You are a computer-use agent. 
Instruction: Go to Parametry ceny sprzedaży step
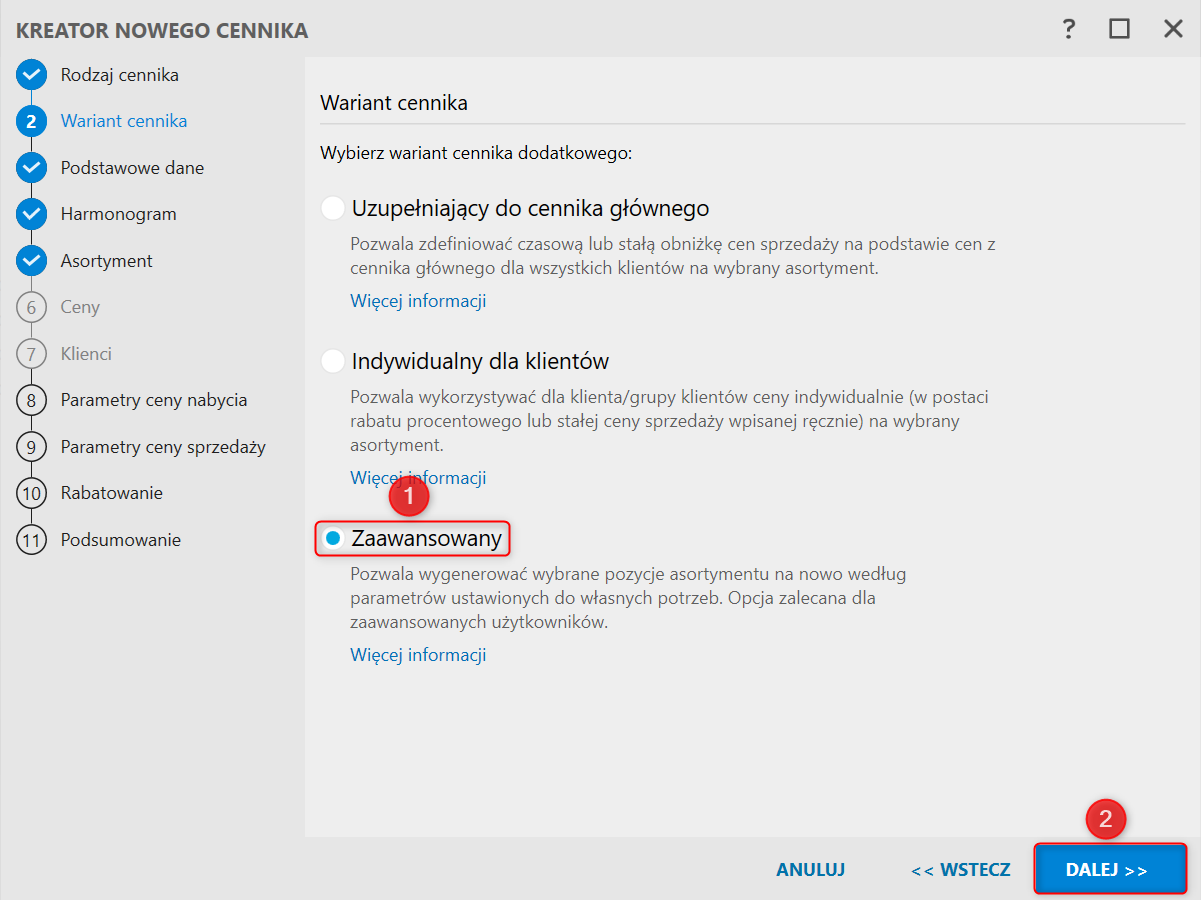(x=163, y=447)
